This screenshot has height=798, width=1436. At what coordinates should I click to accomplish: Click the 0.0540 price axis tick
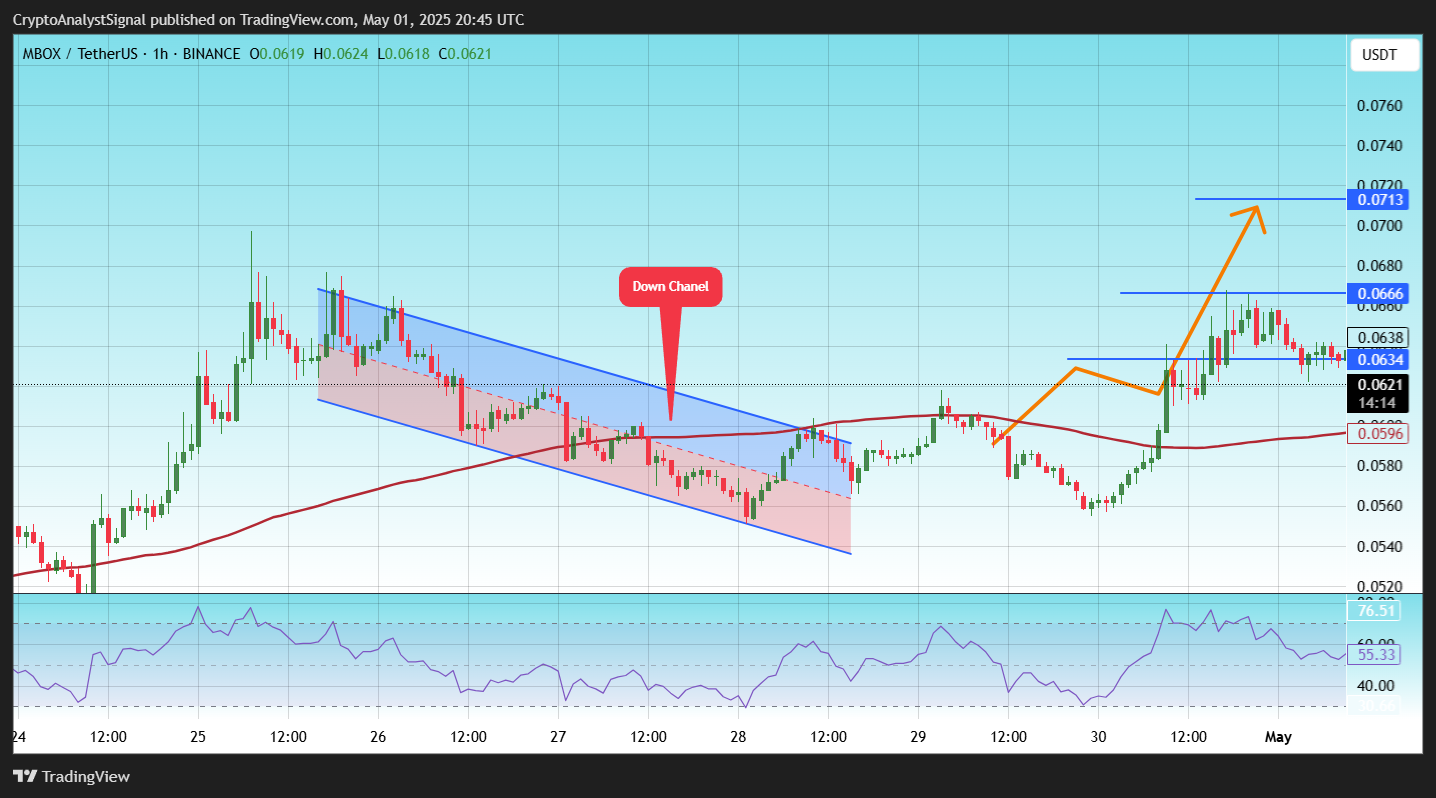pyautogui.click(x=1381, y=546)
